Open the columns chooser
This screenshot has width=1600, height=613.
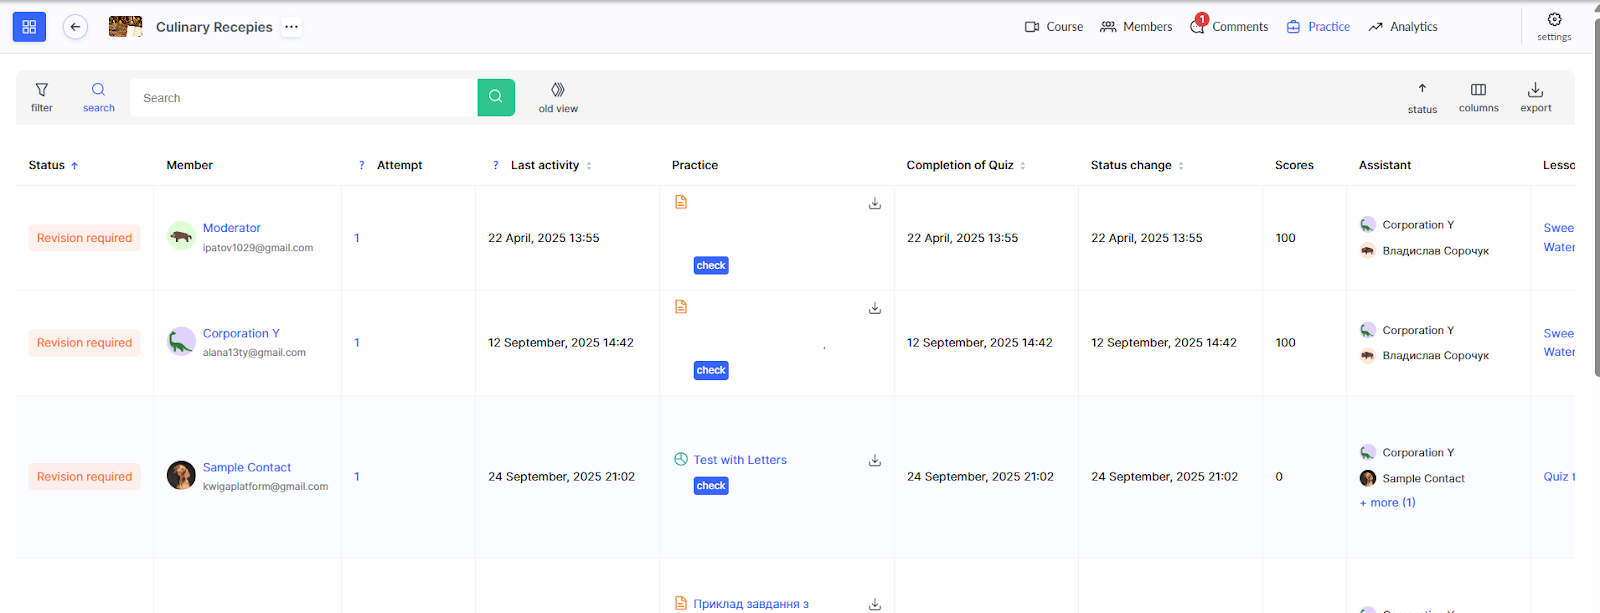[x=1478, y=97]
